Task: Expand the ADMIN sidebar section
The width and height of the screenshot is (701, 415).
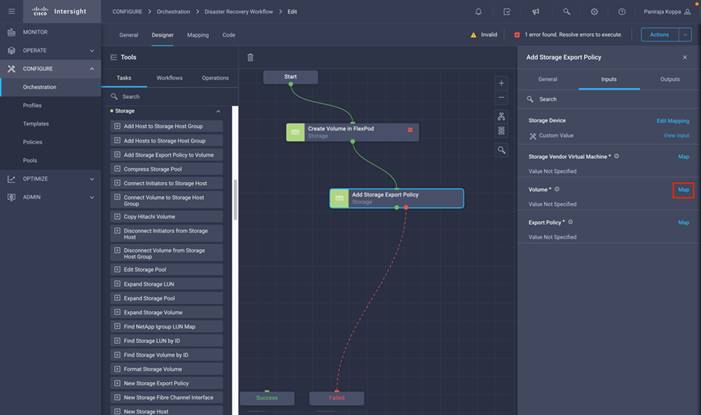Action: click(x=92, y=197)
